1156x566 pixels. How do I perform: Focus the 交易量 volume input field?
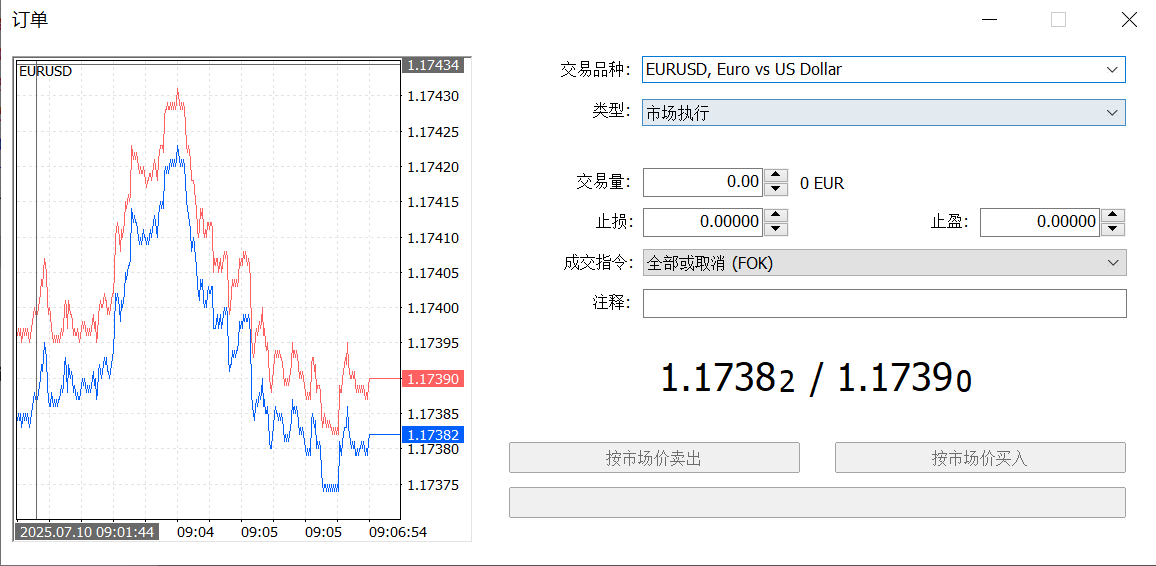(703, 182)
